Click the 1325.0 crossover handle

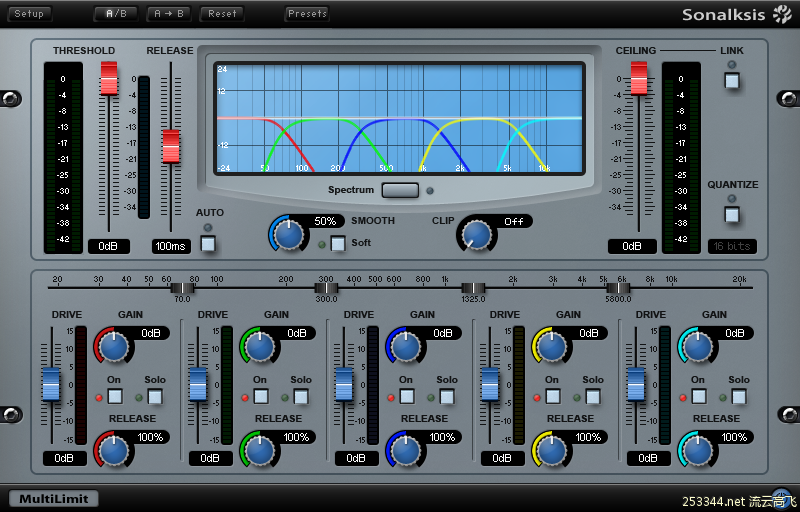[x=473, y=288]
